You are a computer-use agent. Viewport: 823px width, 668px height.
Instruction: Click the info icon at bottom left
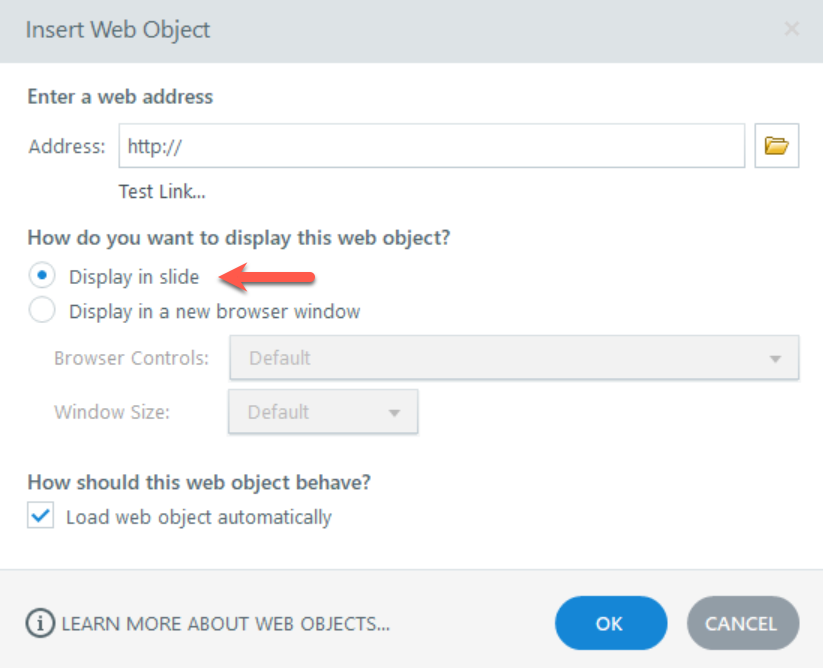(40, 623)
